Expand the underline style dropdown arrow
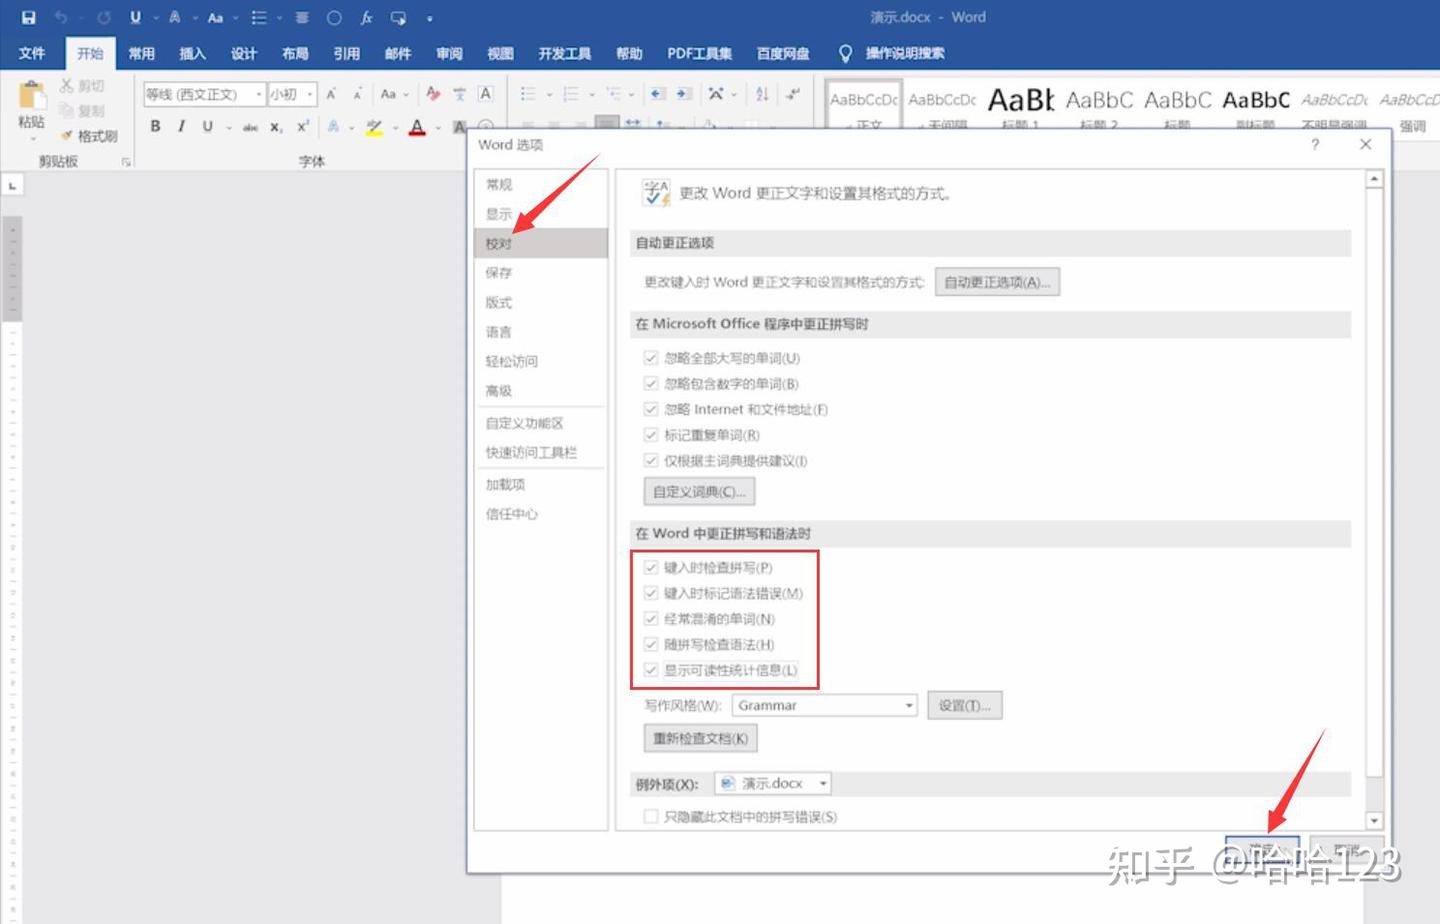 tap(229, 127)
